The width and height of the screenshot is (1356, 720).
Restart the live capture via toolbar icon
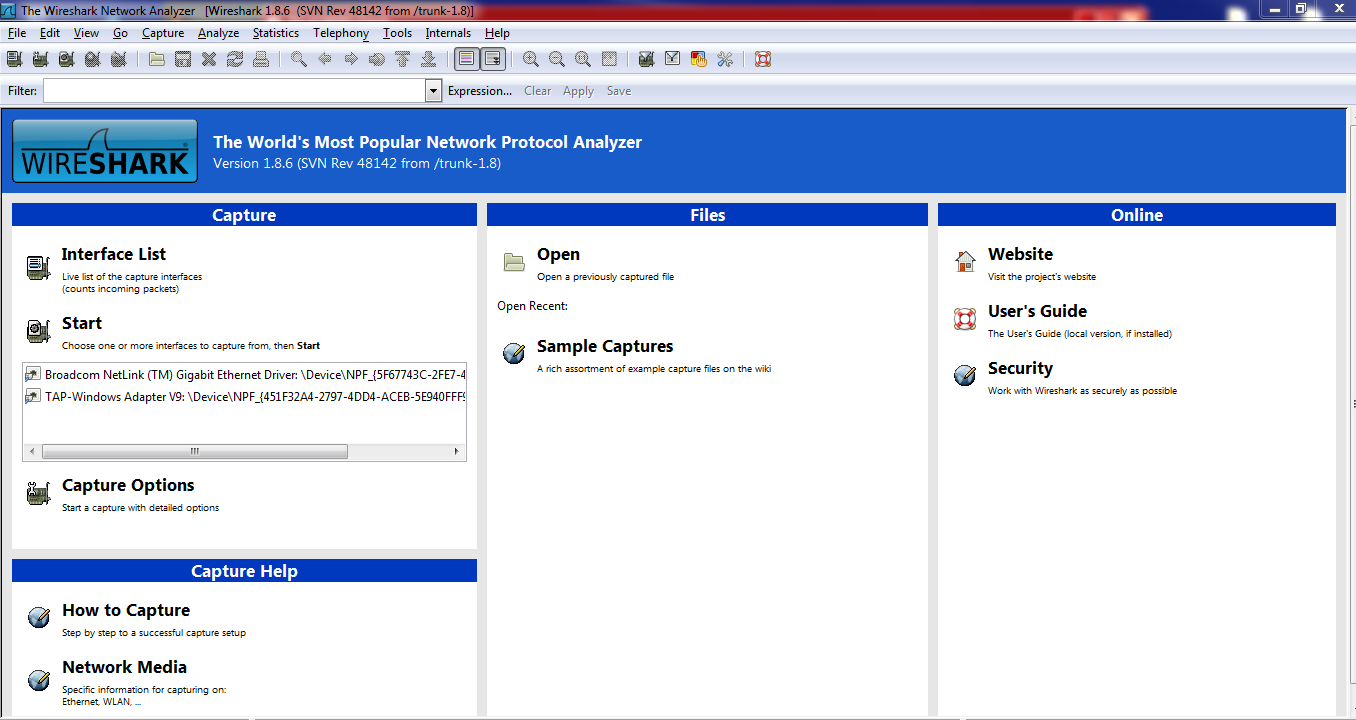[x=118, y=59]
